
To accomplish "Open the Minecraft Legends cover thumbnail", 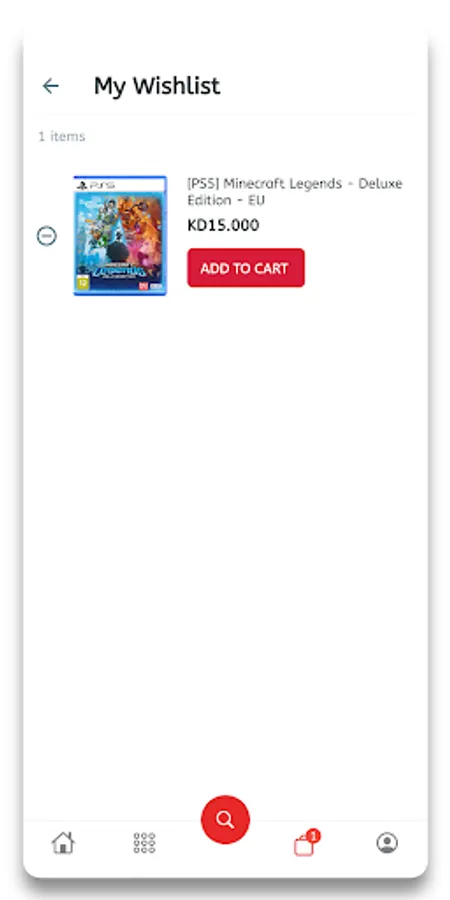I will click(120, 236).
